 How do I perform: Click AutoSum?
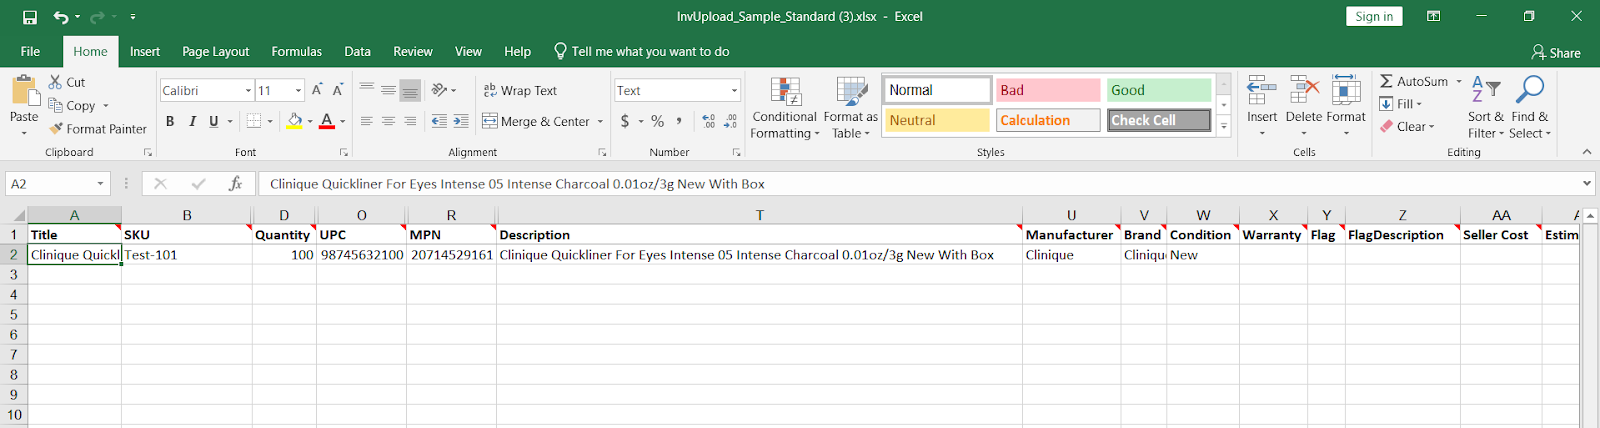point(1414,81)
